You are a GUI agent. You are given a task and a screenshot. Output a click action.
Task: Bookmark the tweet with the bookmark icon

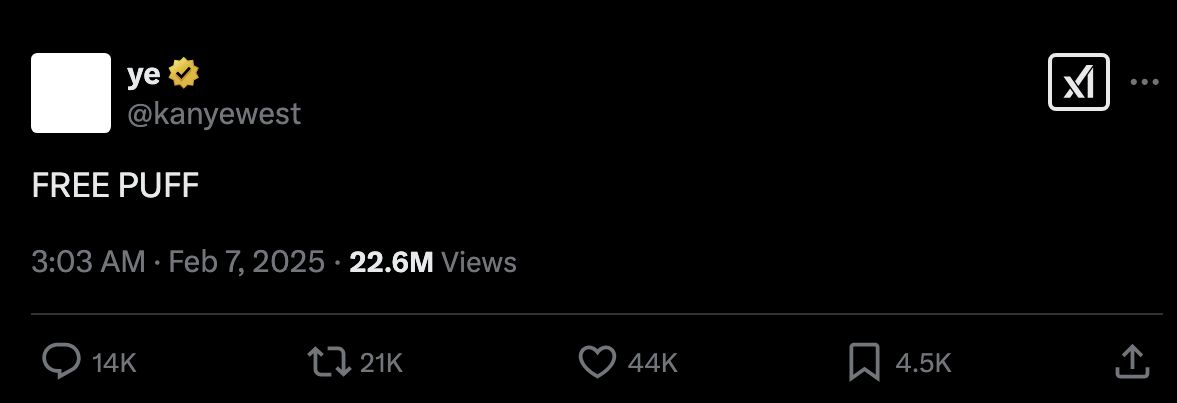863,362
